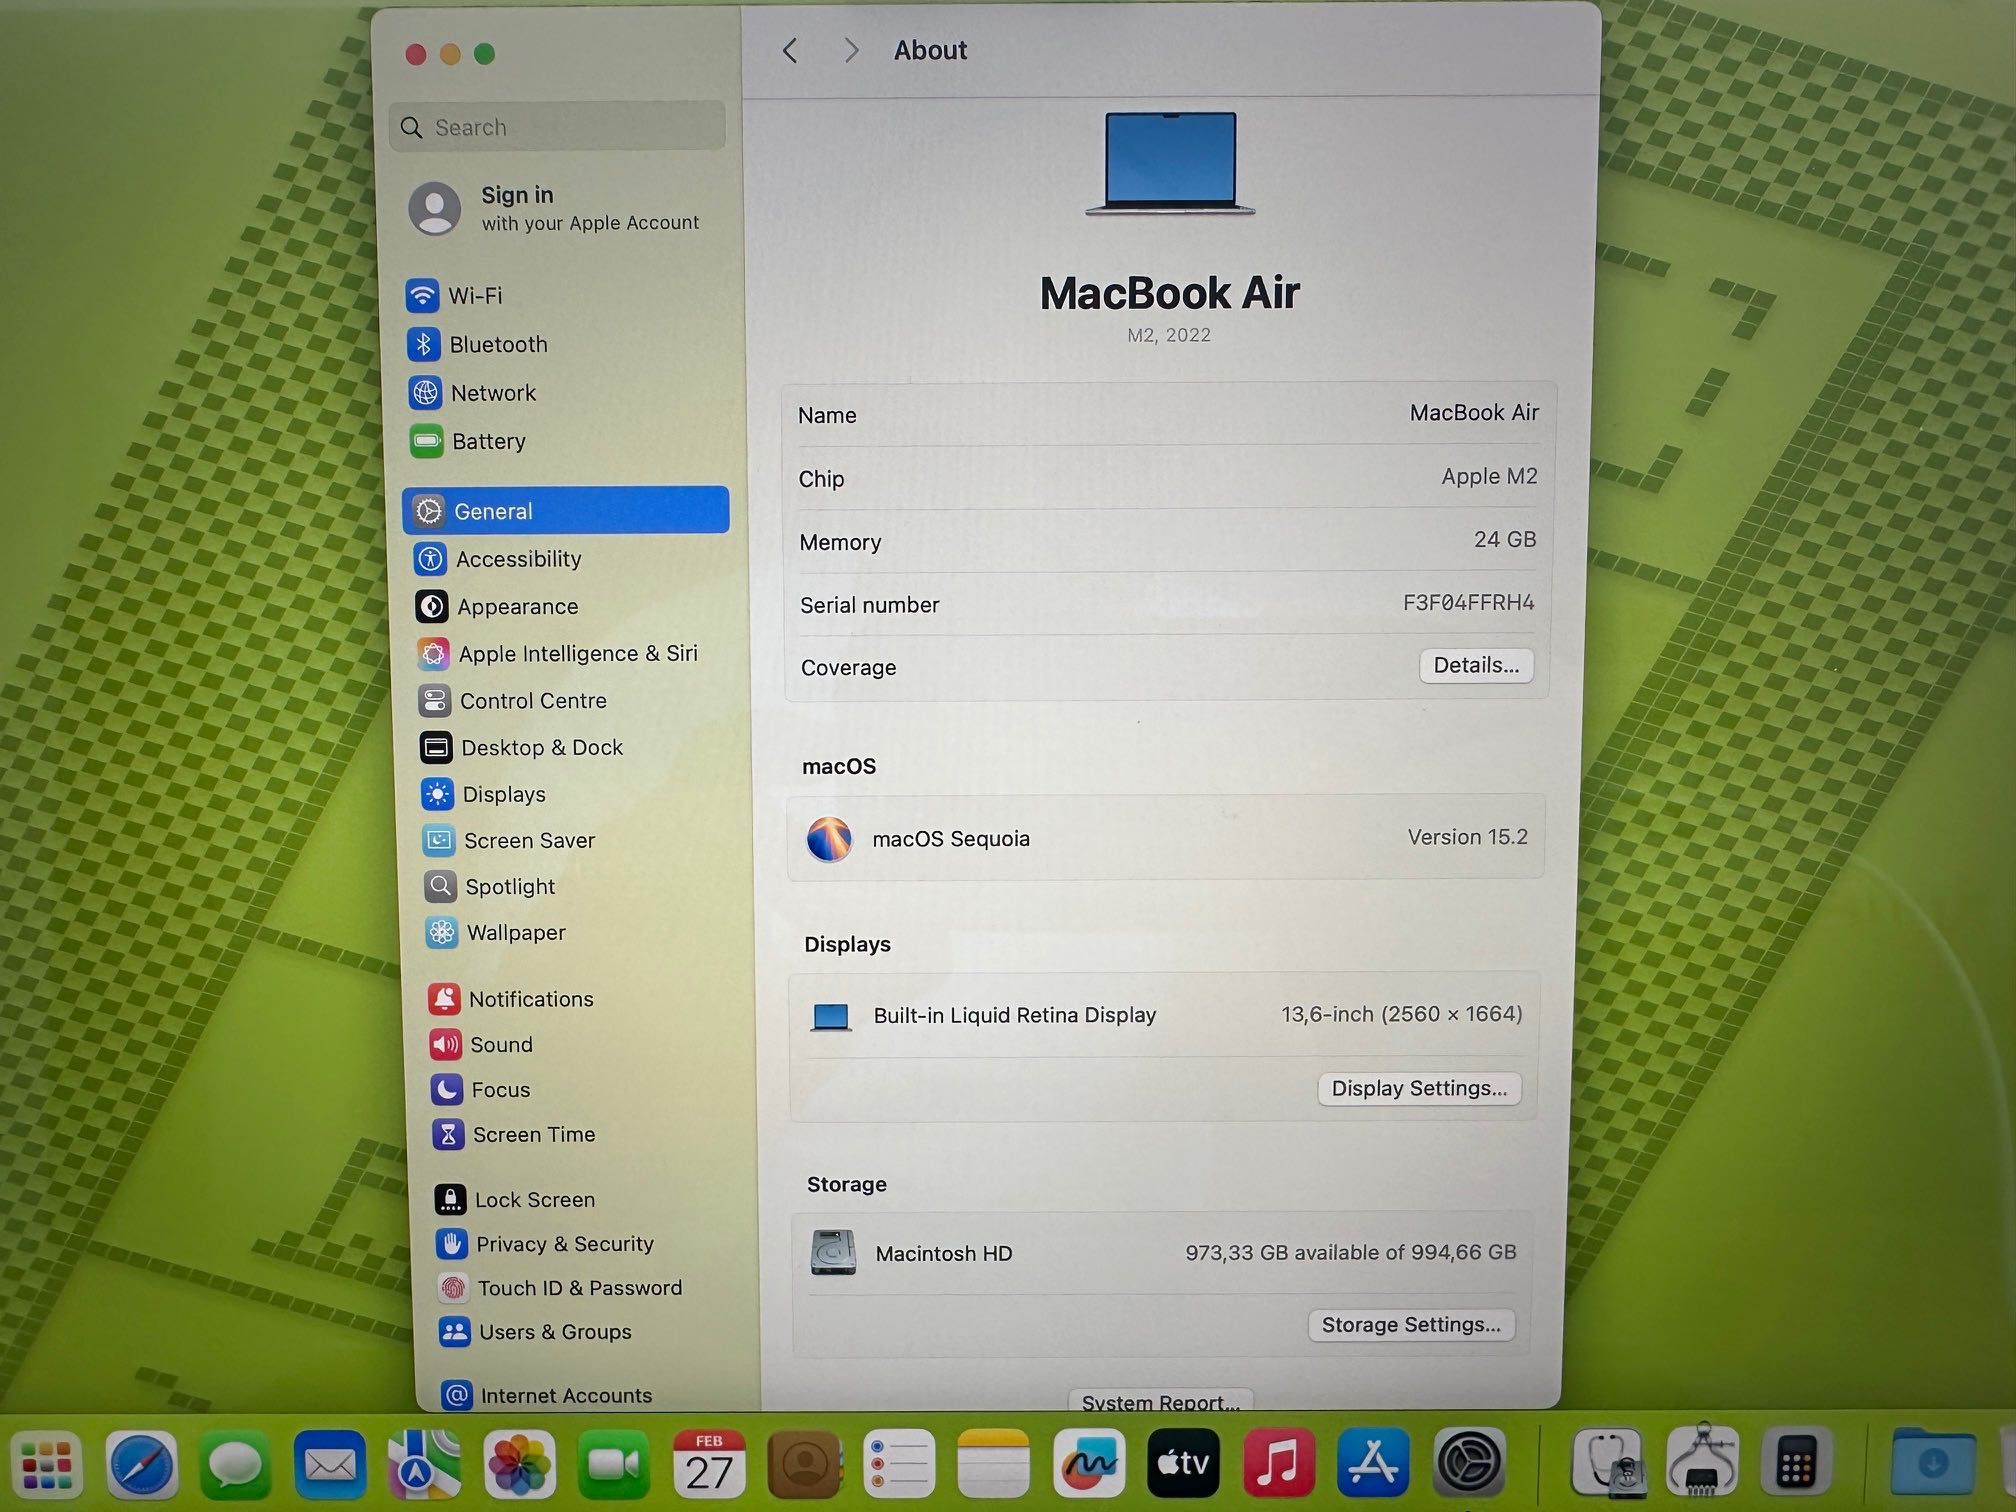Click the System Report… button
Image resolution: width=2016 pixels, height=1512 pixels.
click(x=1160, y=1400)
